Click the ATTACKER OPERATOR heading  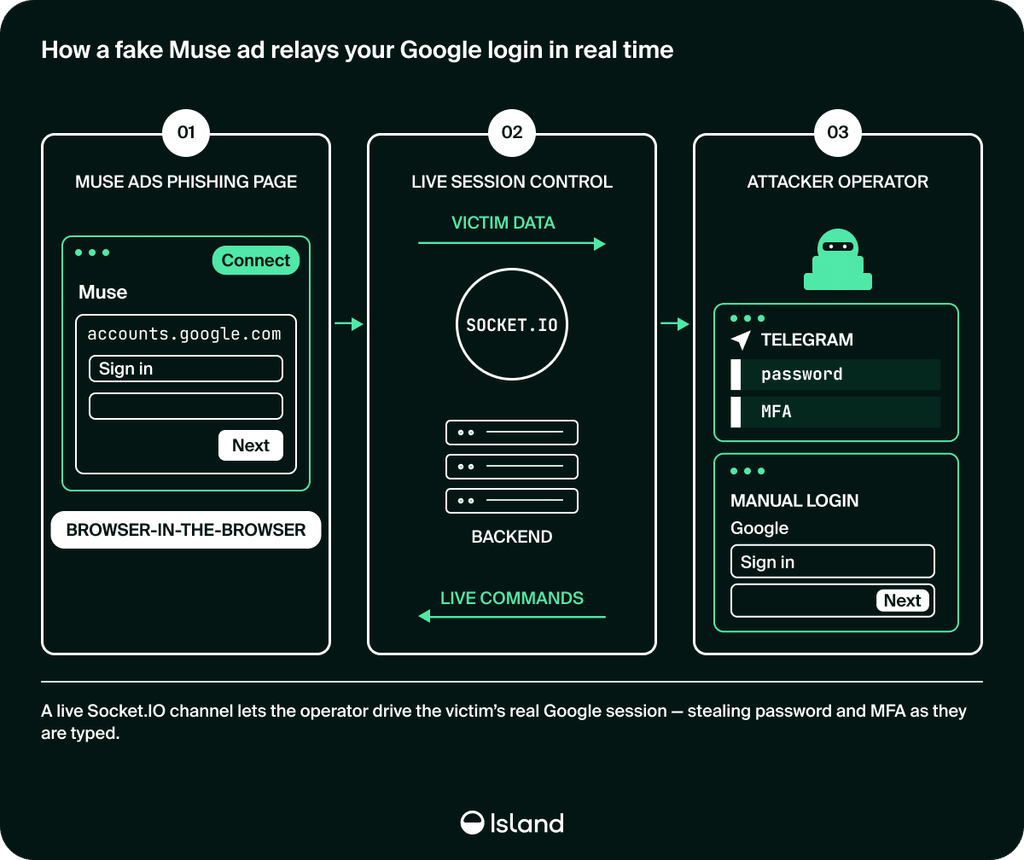pyautogui.click(x=837, y=182)
